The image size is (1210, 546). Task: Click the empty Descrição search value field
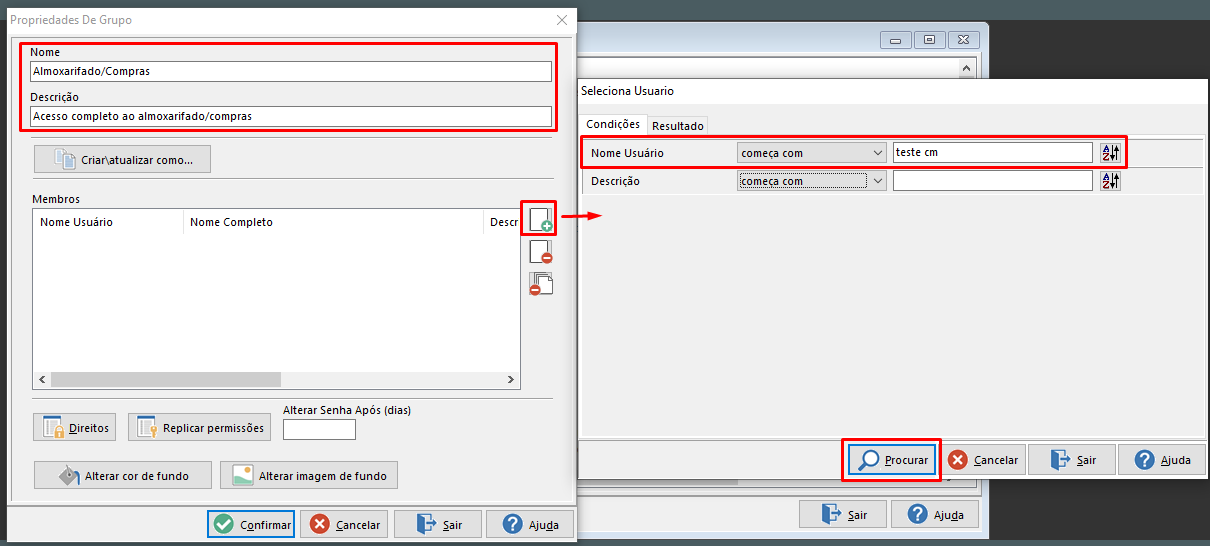(x=993, y=181)
